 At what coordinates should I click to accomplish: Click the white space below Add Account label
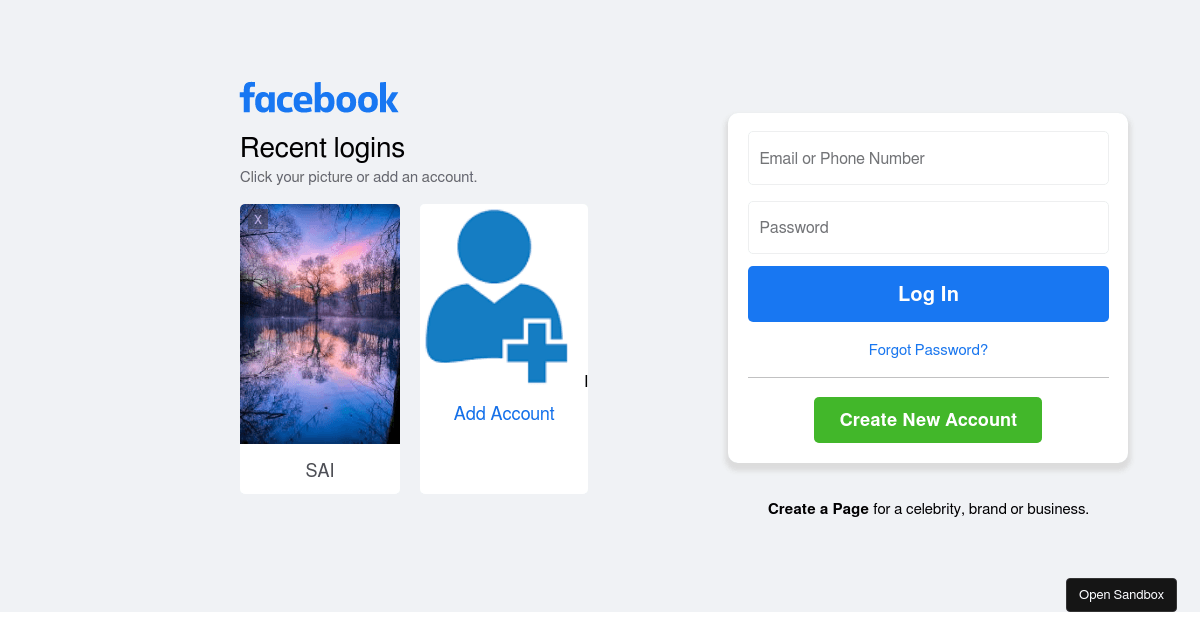click(x=504, y=462)
